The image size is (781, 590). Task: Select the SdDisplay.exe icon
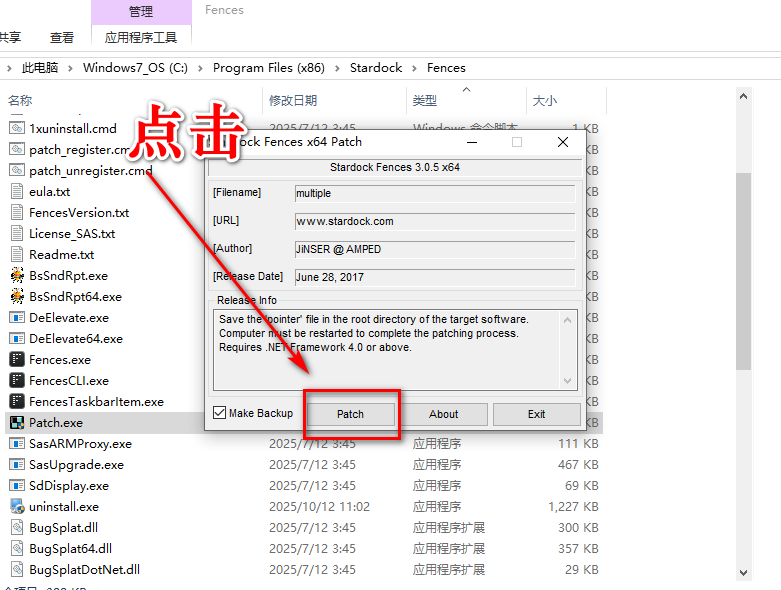click(x=17, y=485)
